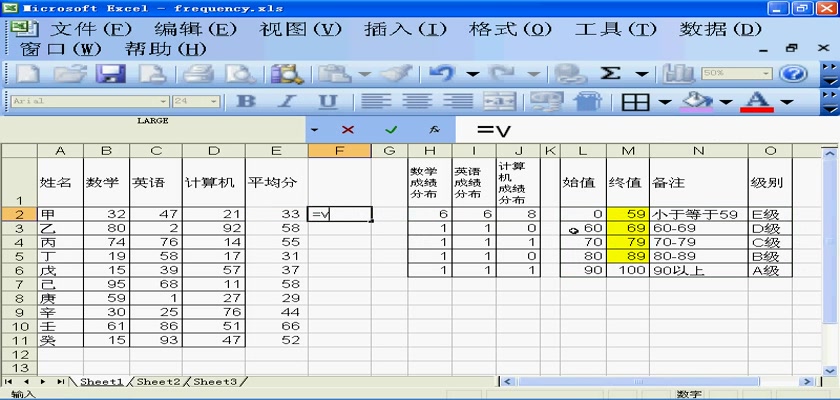
Task: Select cell M2 containing 59
Action: click(628, 214)
